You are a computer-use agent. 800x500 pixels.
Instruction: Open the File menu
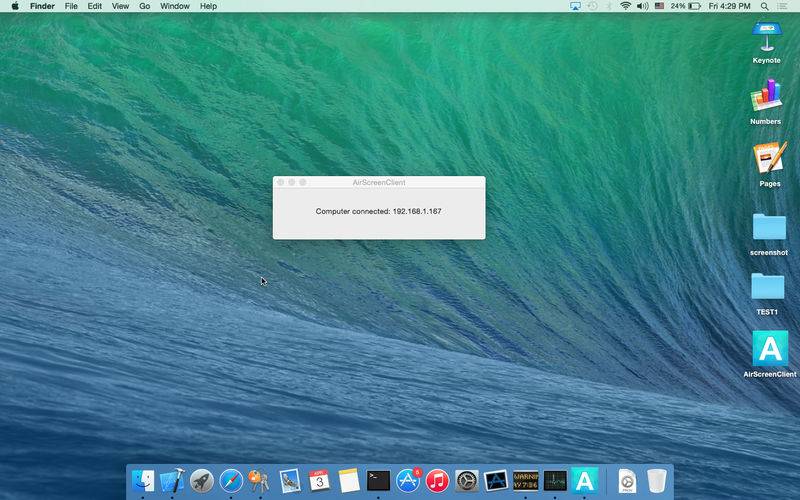coord(71,6)
